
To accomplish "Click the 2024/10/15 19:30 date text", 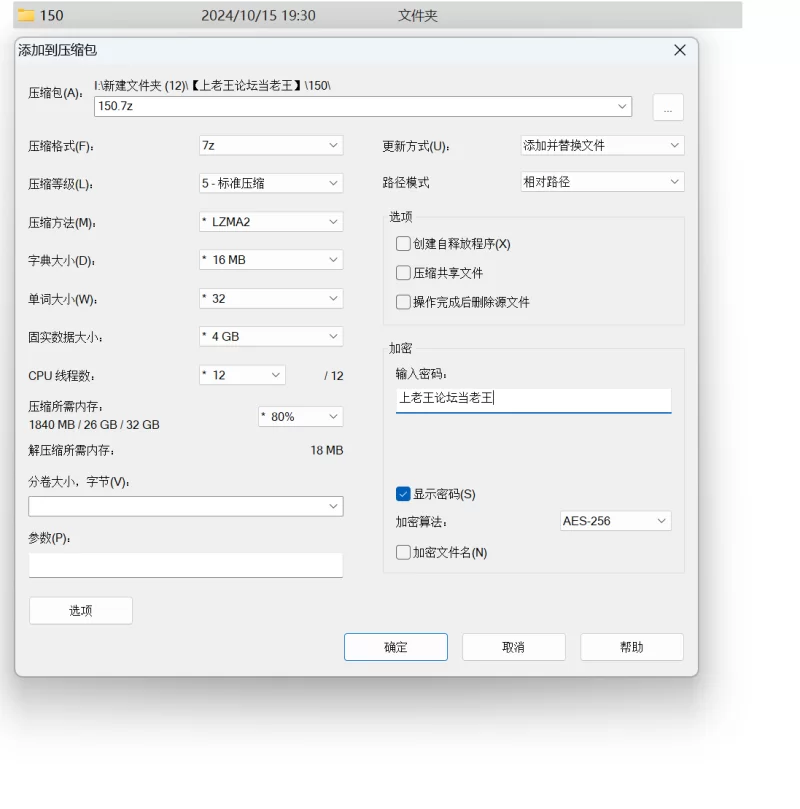I will coord(258,15).
